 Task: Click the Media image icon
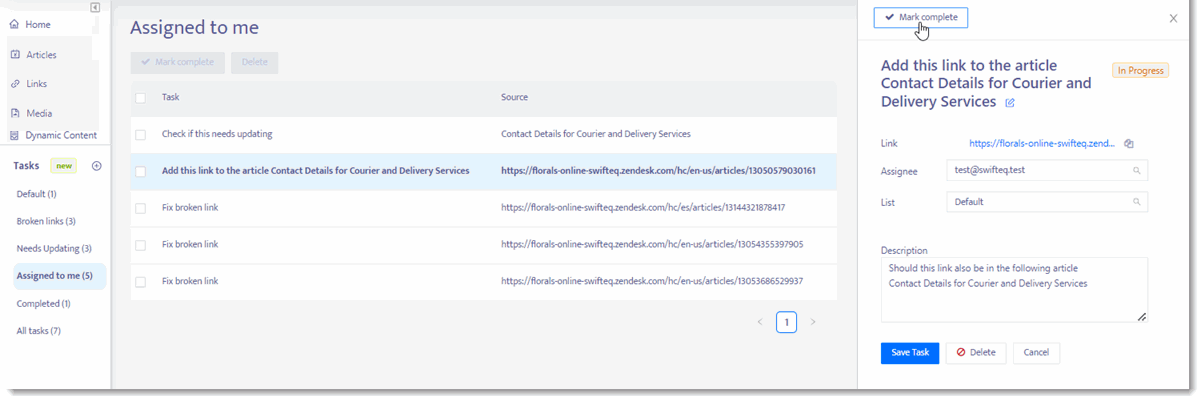[x=15, y=113]
